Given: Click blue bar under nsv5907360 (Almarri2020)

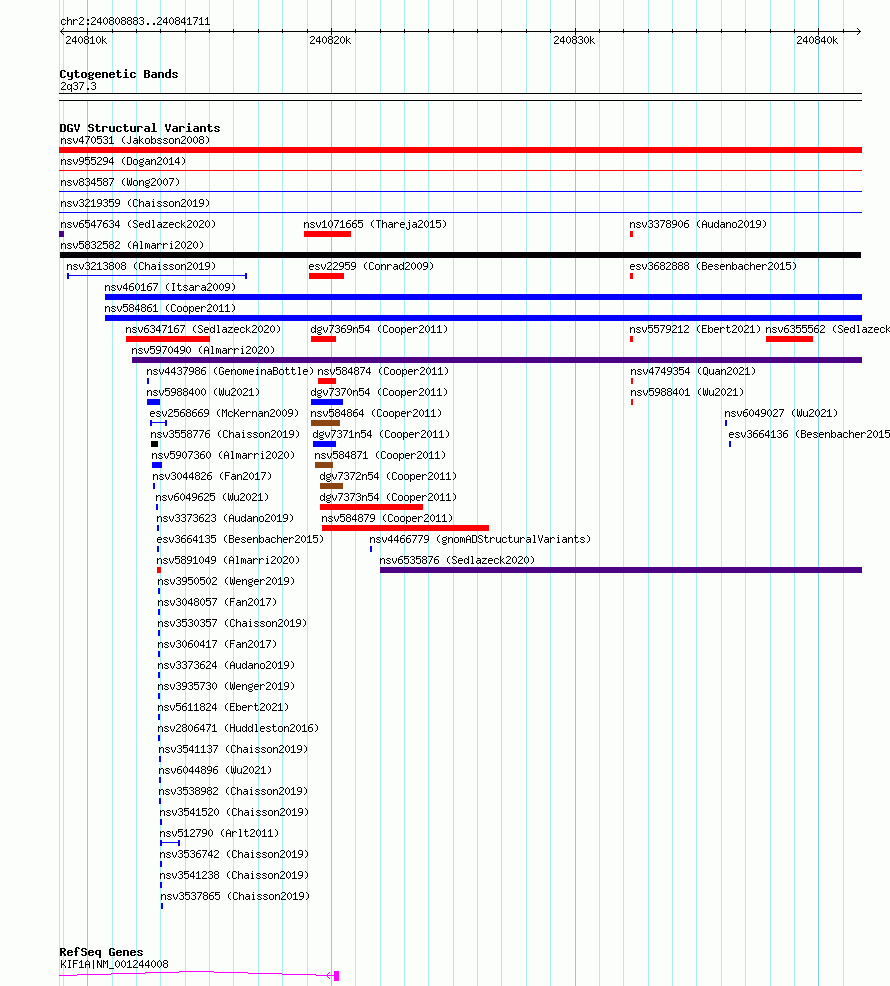Looking at the screenshot, I should [x=157, y=465].
